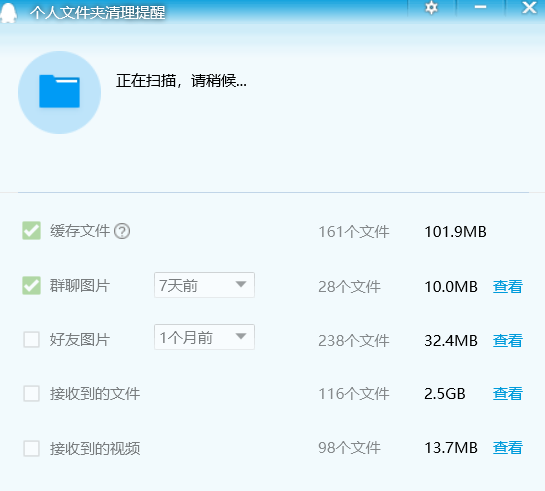Click the 个人文件夹清理提醒 window title

[97, 13]
